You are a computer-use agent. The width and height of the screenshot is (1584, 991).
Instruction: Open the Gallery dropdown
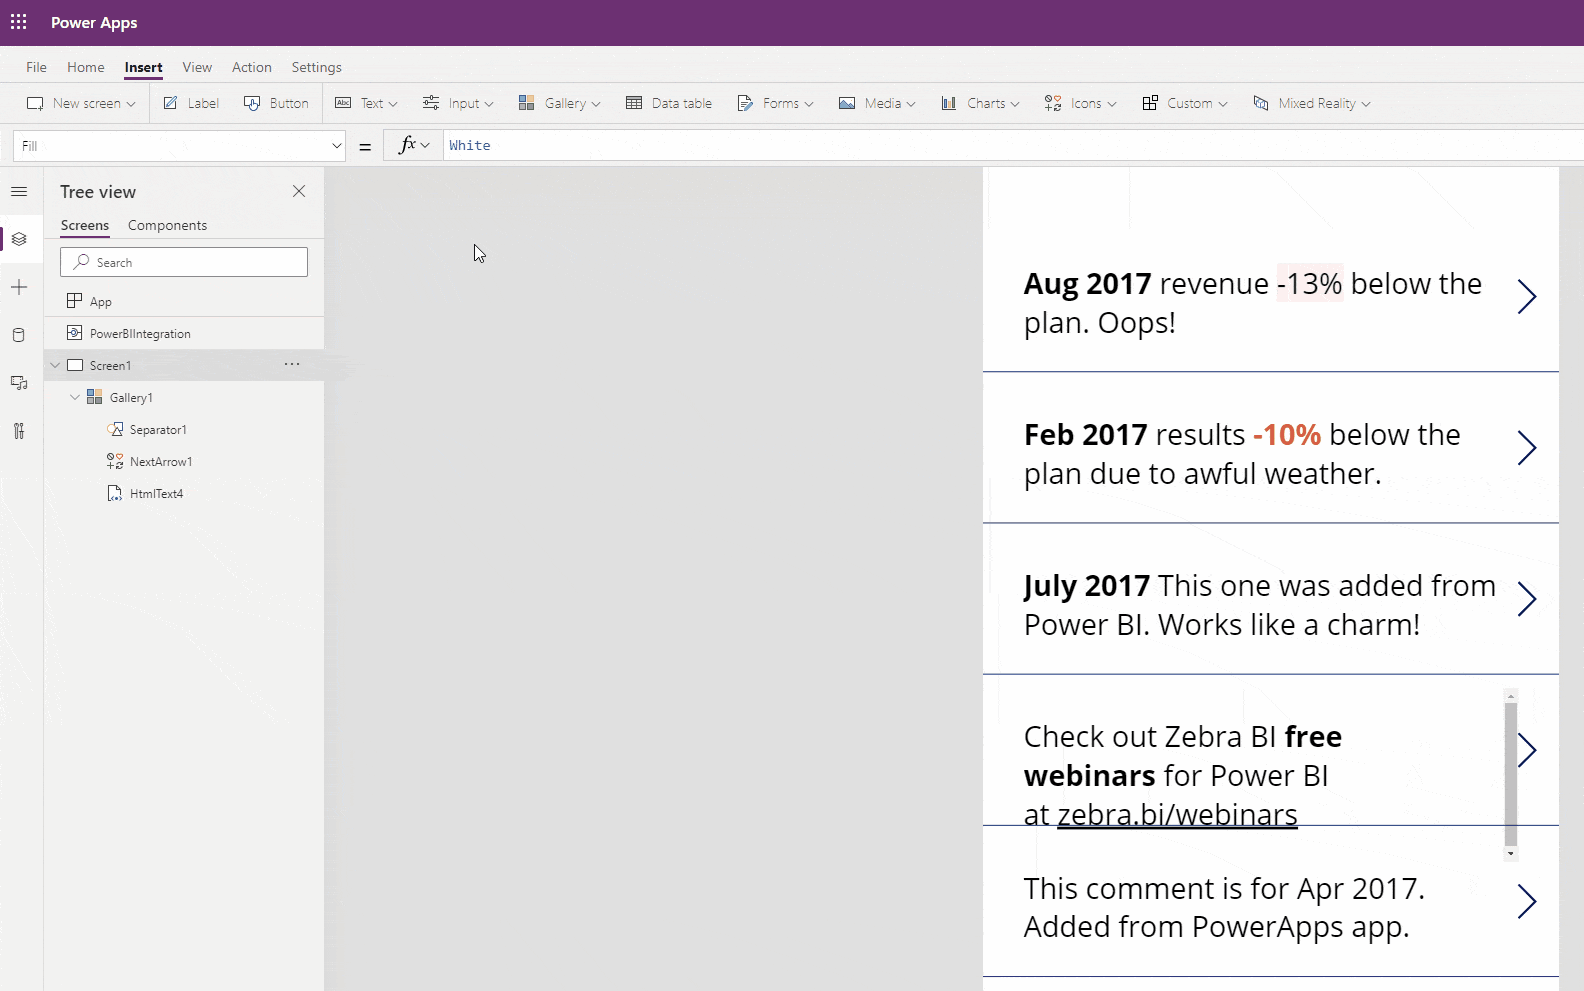(x=559, y=103)
